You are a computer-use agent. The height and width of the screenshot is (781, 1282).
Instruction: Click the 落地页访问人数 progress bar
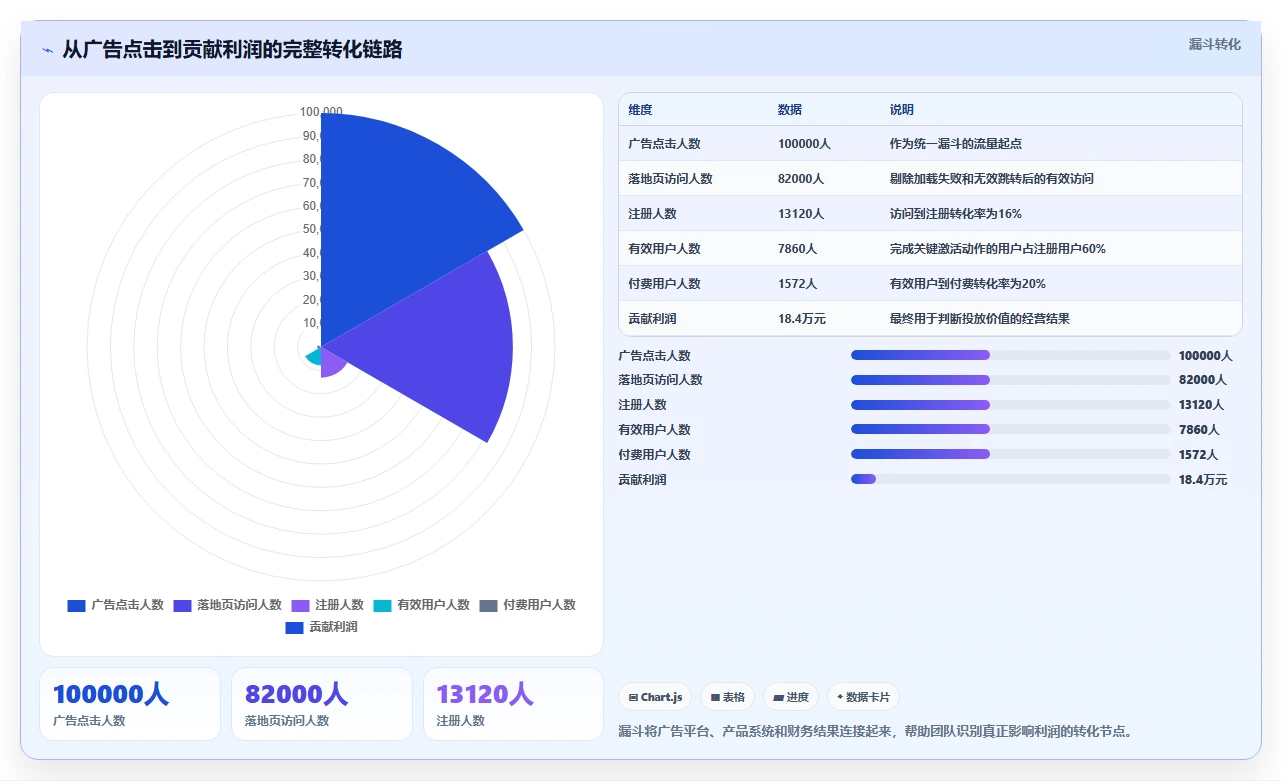click(x=1010, y=380)
